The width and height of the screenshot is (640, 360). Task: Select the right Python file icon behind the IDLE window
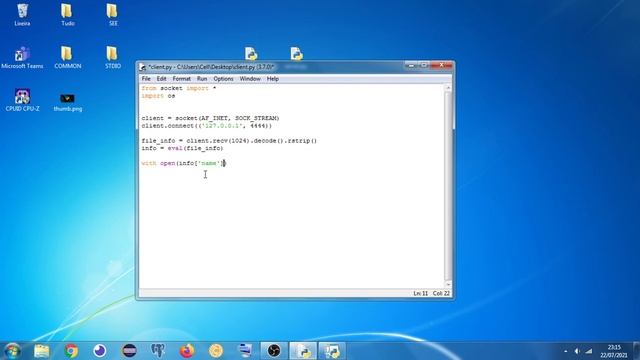coord(297,53)
